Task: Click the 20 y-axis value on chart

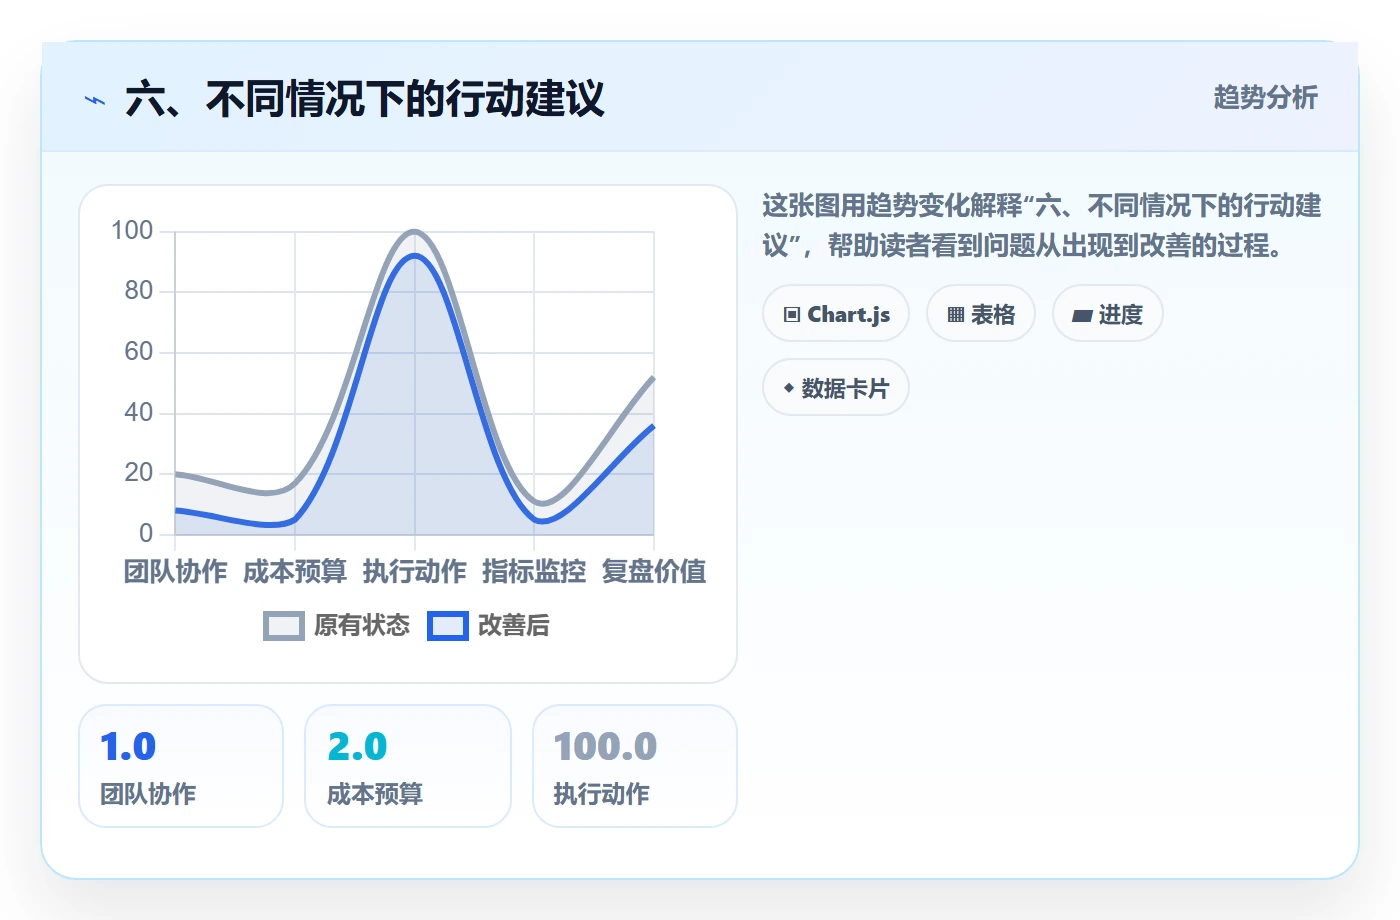Action: coord(139,473)
